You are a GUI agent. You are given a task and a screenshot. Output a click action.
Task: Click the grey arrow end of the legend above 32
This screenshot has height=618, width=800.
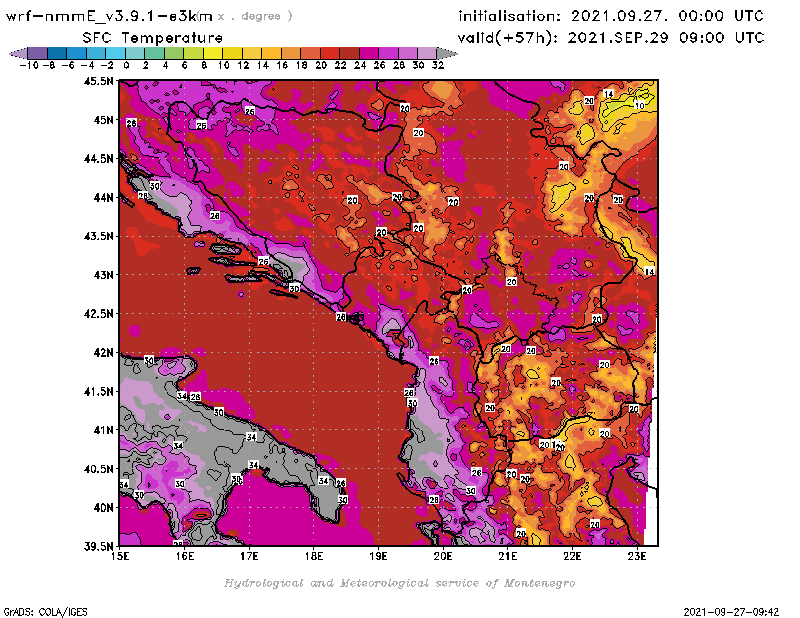447,54
